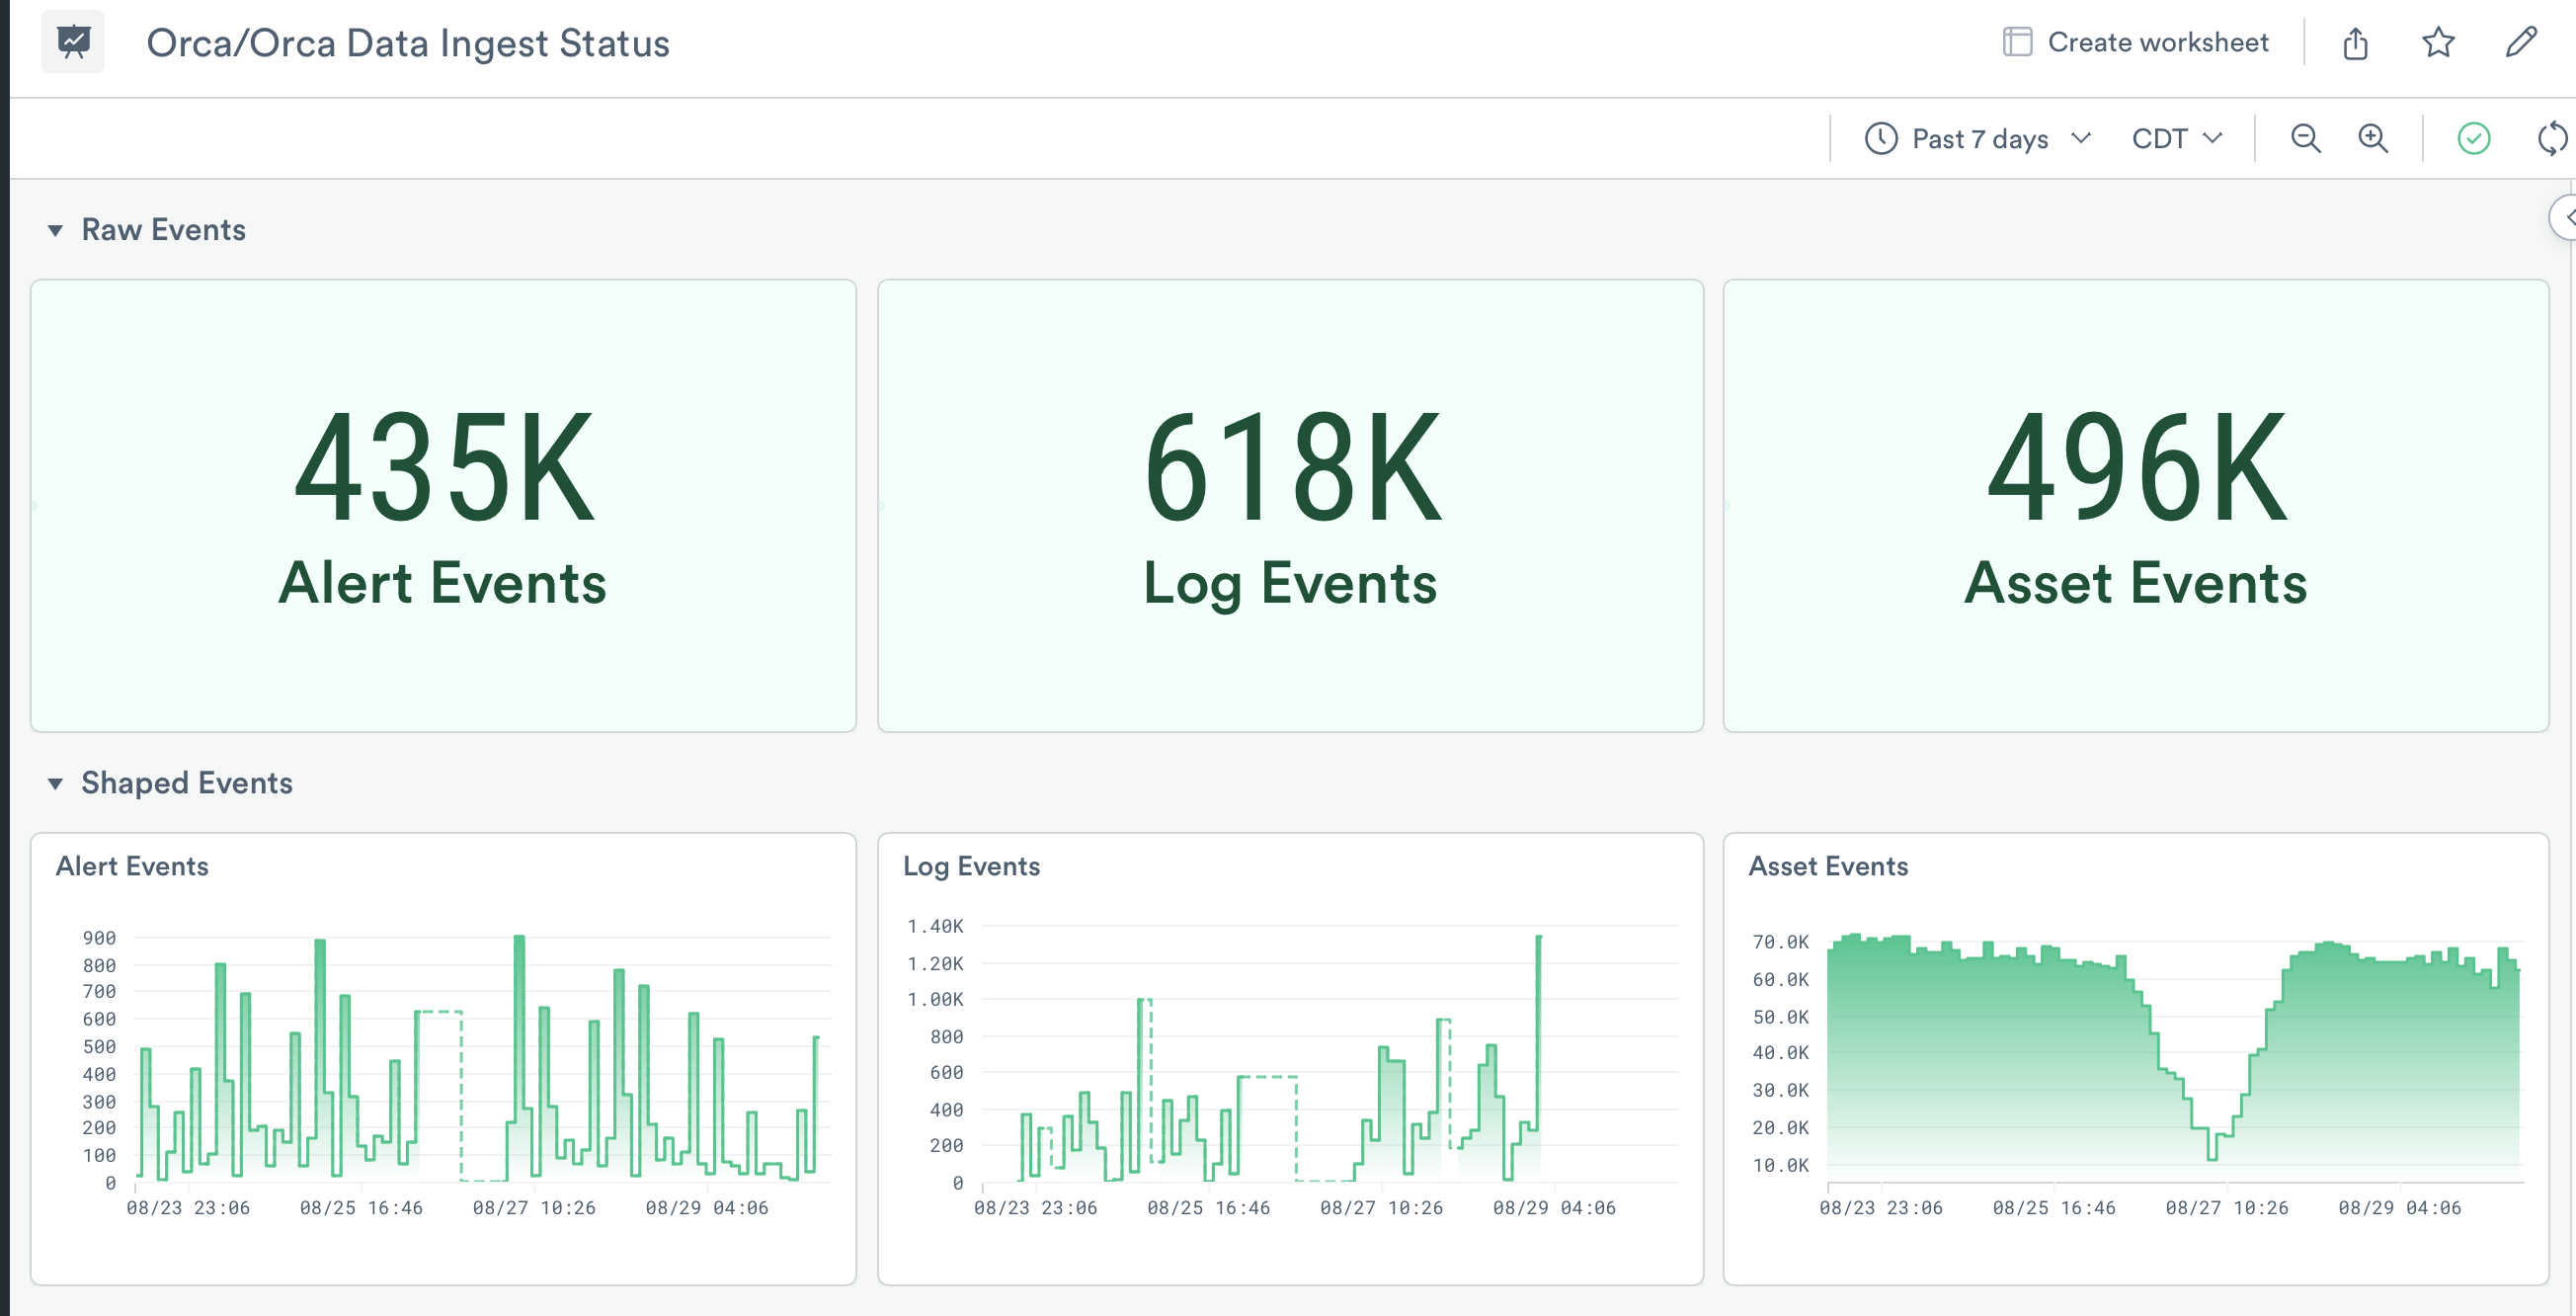The height and width of the screenshot is (1316, 2576).
Task: Click Create worksheet button
Action: [x=2157, y=42]
